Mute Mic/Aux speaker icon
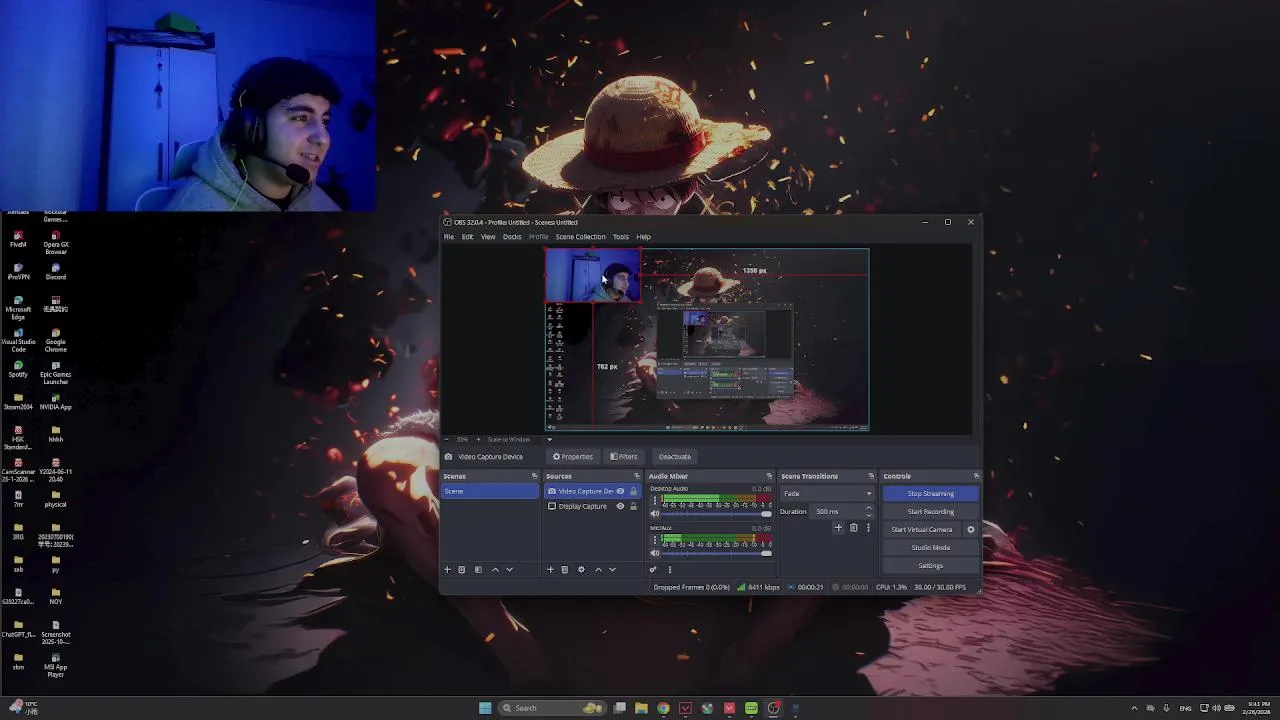 point(655,553)
